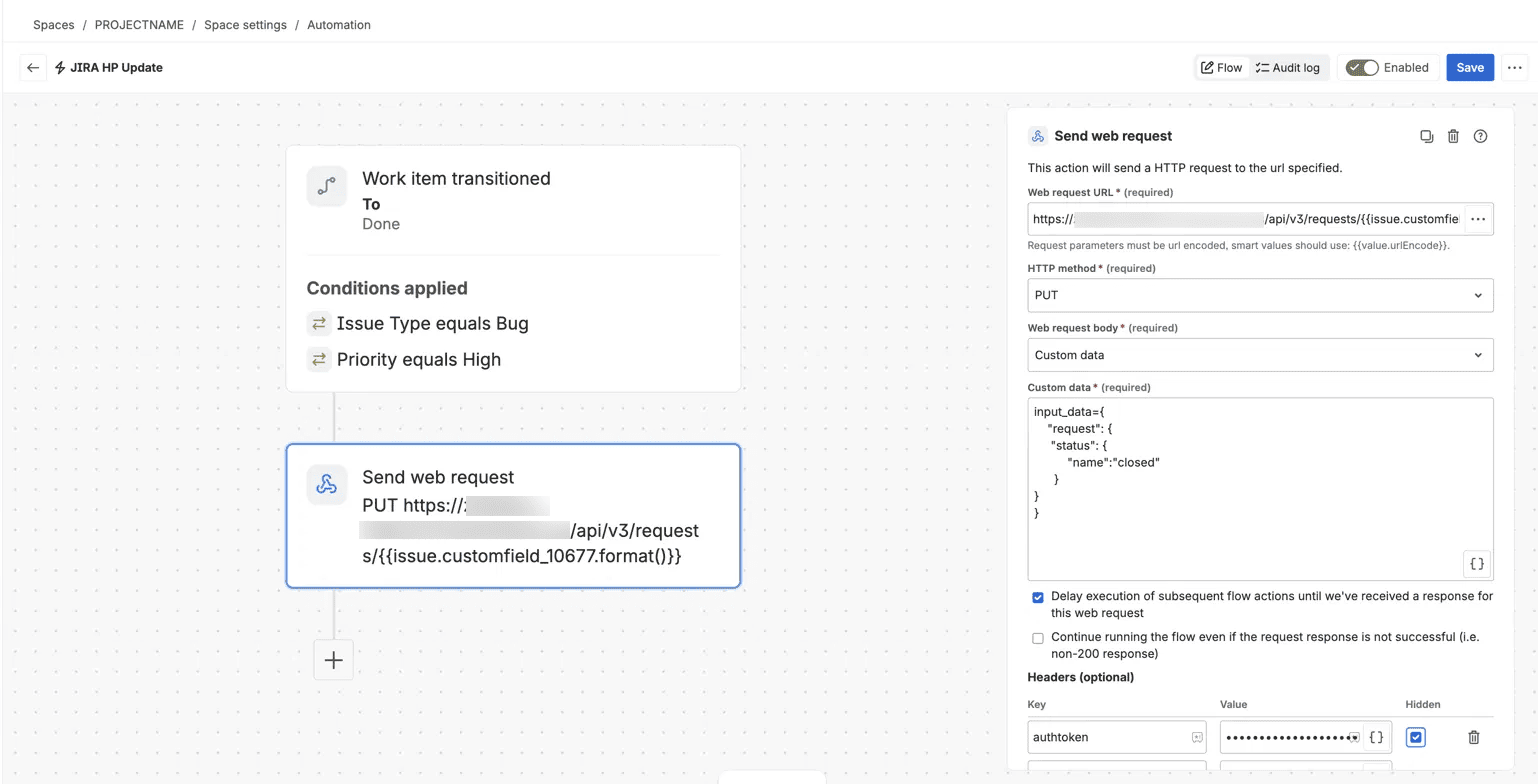This screenshot has height=784, width=1538.
Task: Click the Headers (optional) label
Action: point(1081,677)
